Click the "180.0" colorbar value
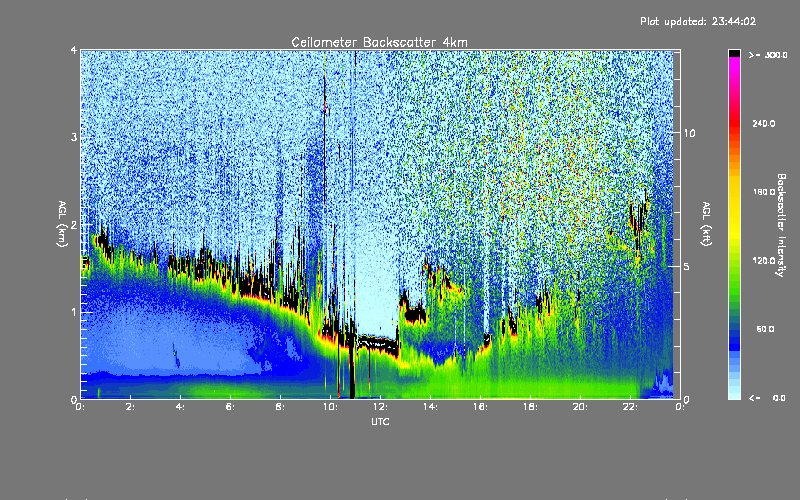The height and width of the screenshot is (500, 800). (x=764, y=192)
